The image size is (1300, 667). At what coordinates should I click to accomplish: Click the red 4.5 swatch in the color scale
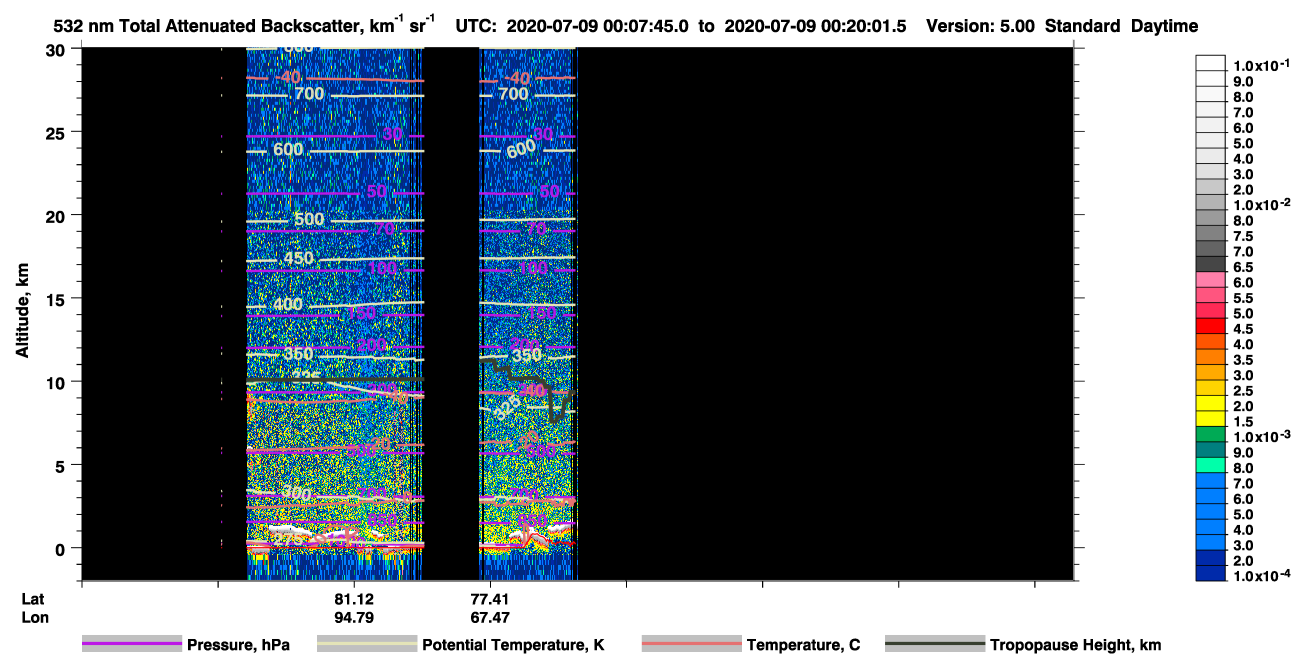(x=1211, y=327)
